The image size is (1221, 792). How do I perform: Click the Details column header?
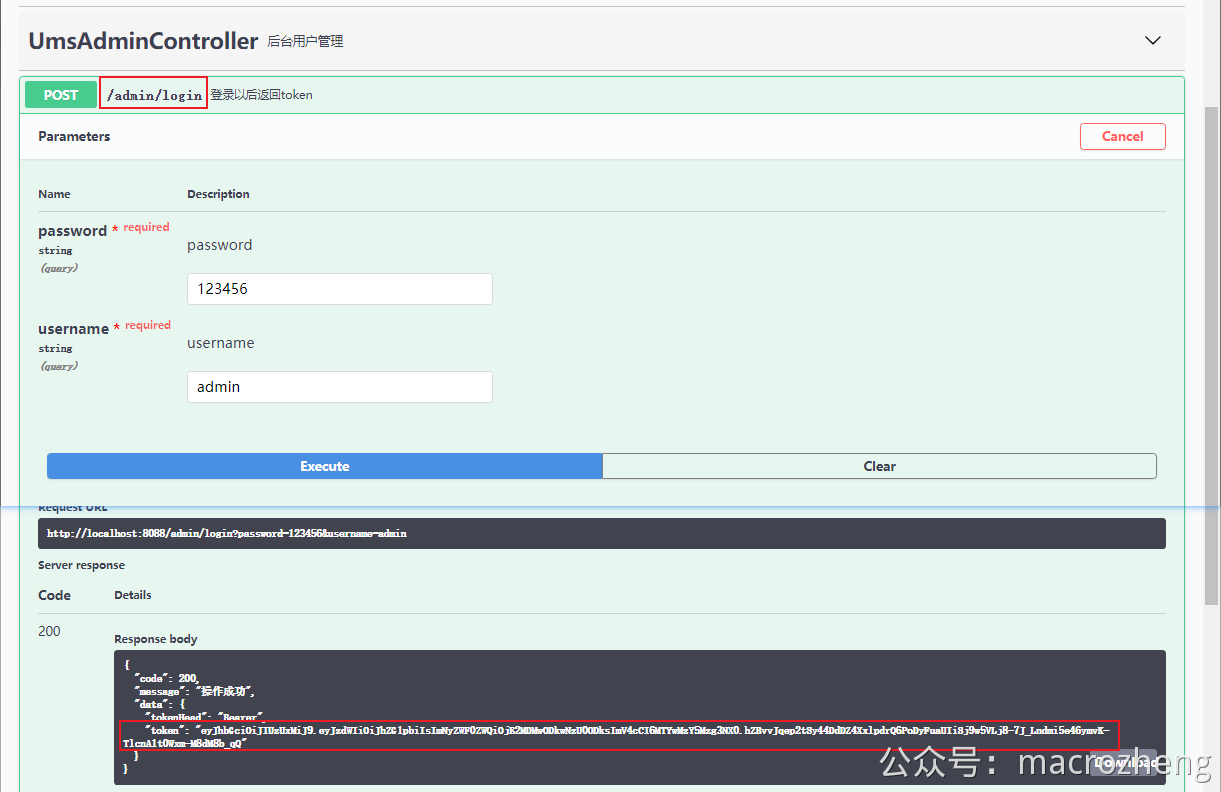133,595
